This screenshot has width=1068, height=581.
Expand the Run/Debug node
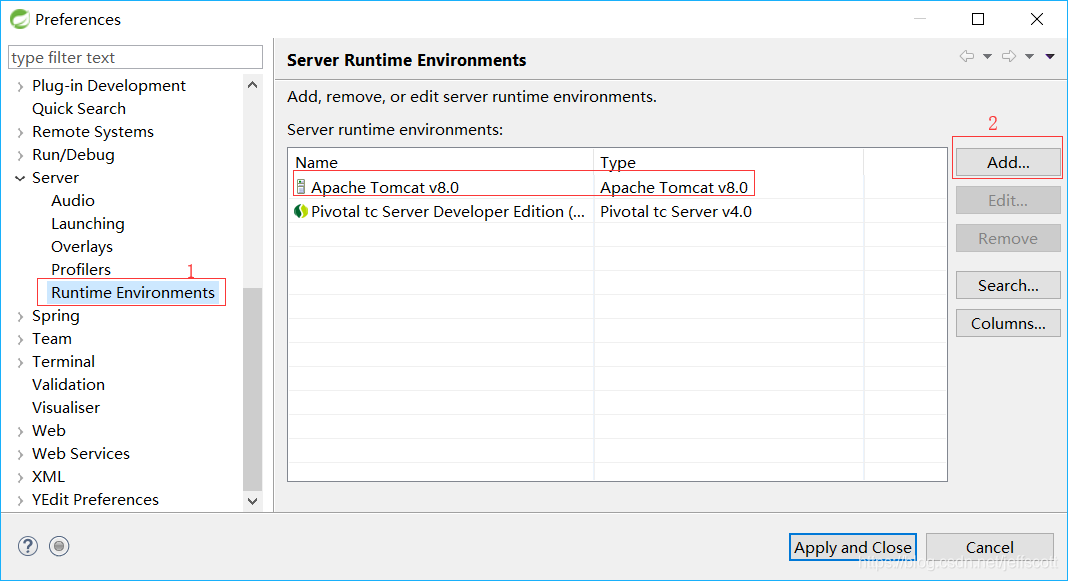[20, 156]
